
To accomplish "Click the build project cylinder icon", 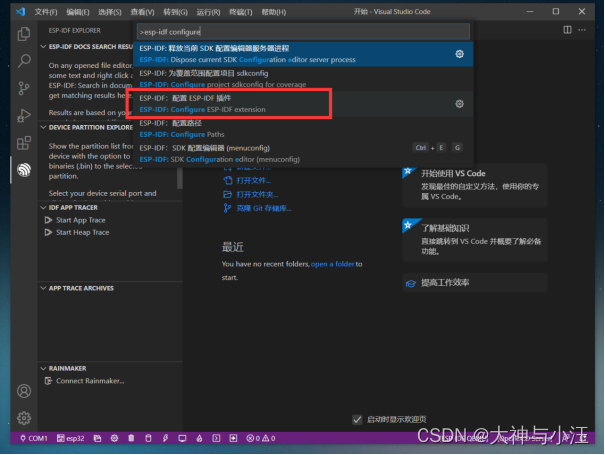I will 148,438.
